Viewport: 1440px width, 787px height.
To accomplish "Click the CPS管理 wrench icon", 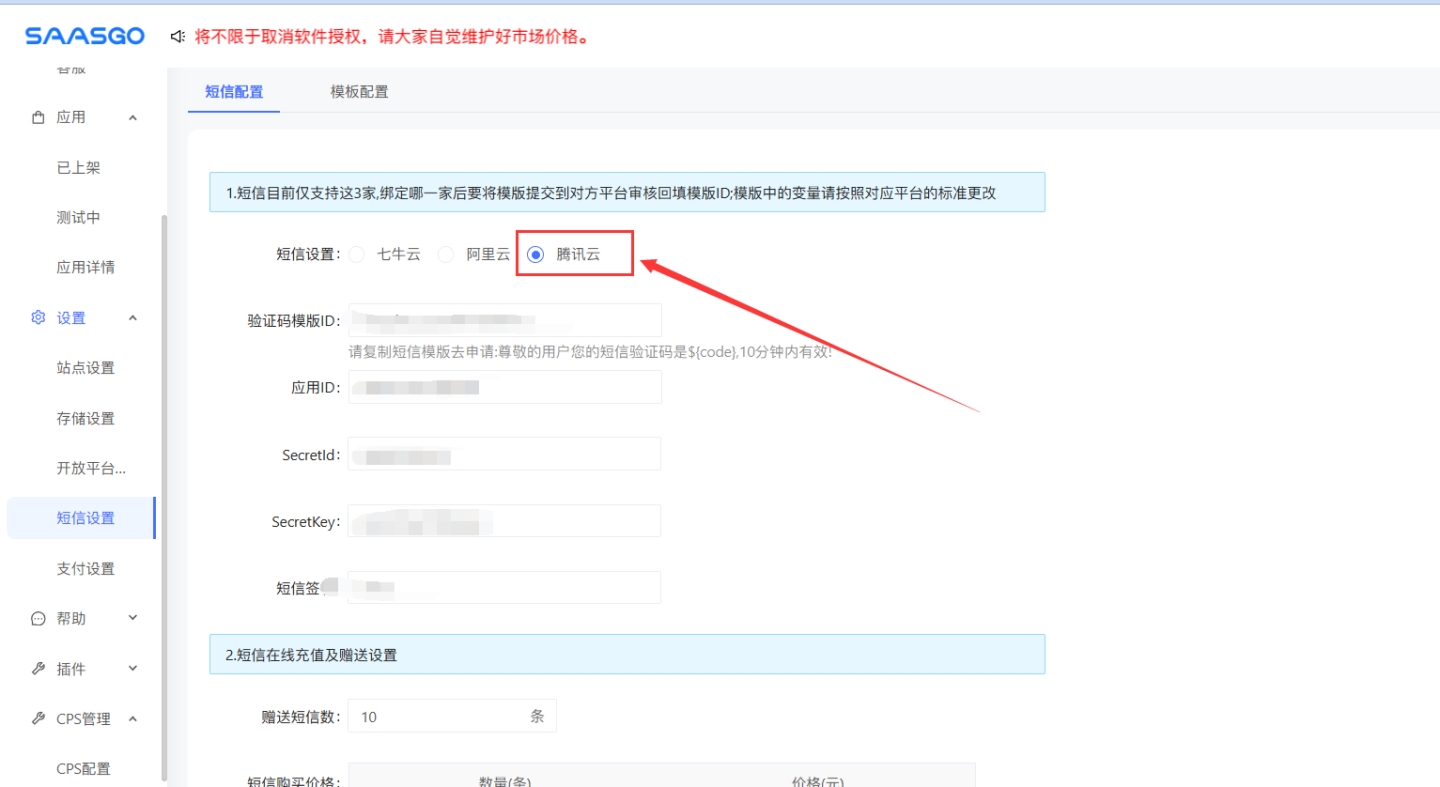I will pos(39,719).
